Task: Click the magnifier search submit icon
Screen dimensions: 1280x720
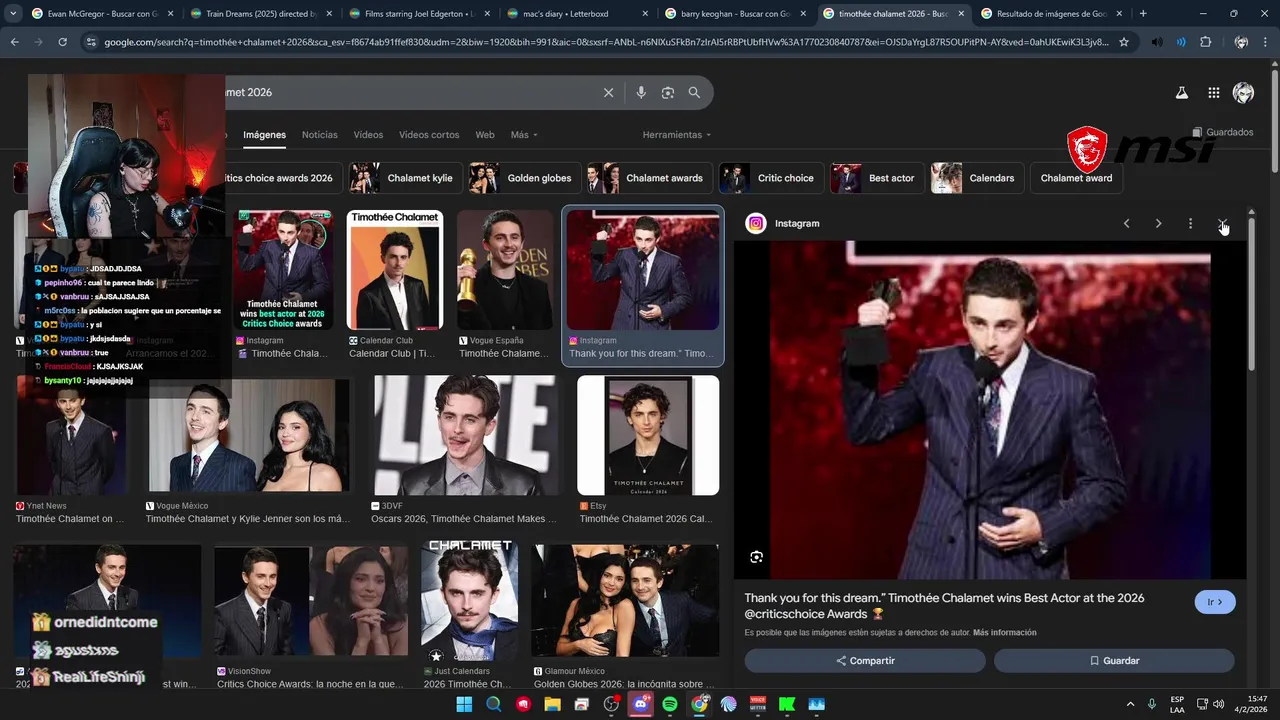Action: point(694,92)
